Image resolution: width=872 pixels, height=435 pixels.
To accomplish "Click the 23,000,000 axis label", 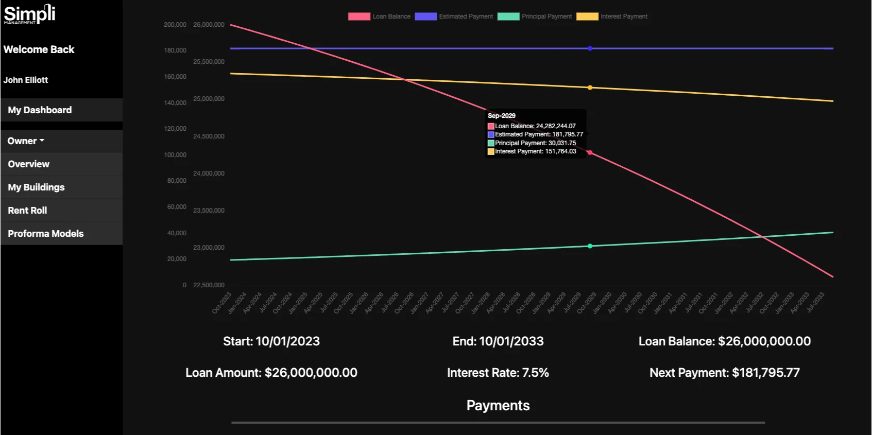I will pyautogui.click(x=209, y=248).
